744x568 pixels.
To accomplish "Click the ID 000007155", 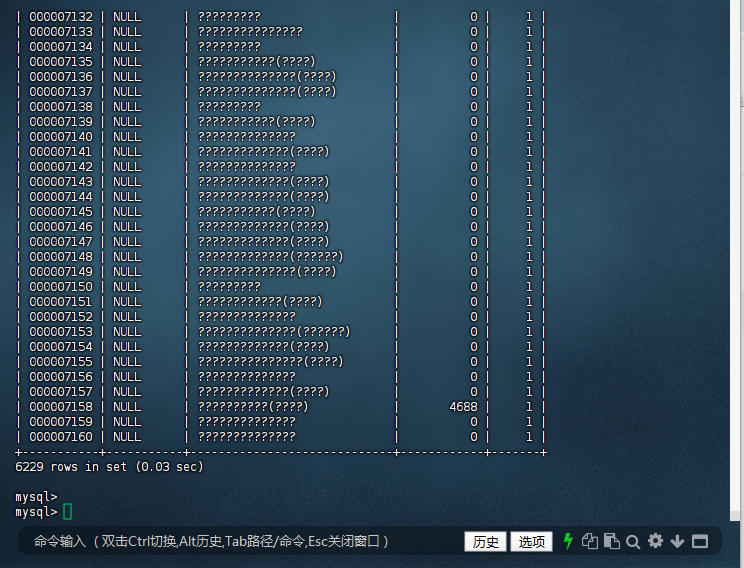I will pos(61,362).
